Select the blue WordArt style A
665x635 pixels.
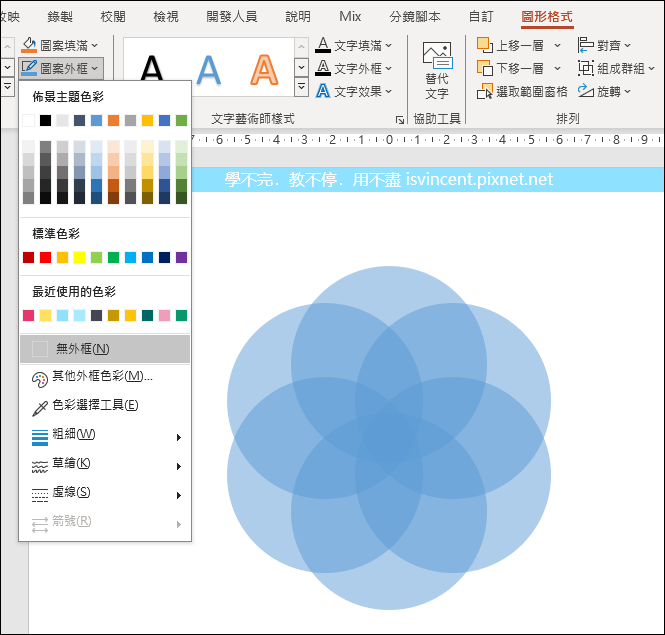(x=208, y=70)
